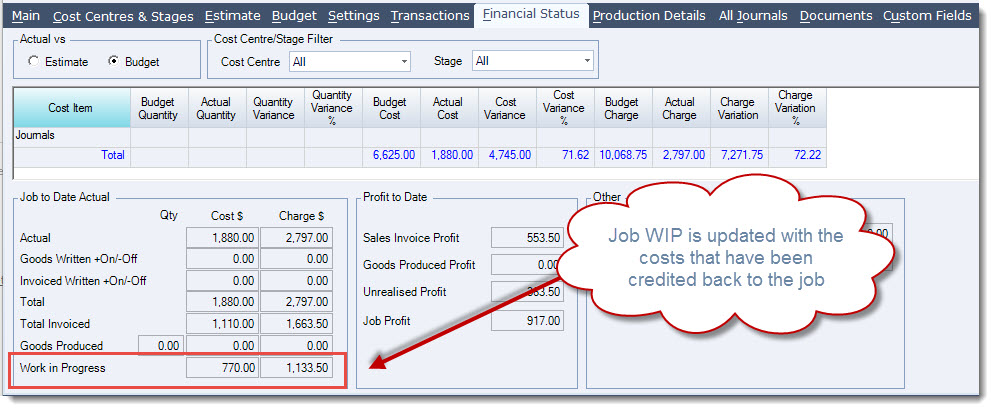Click the 6,625.00 budget cost total
994x411 pixels.
click(393, 155)
